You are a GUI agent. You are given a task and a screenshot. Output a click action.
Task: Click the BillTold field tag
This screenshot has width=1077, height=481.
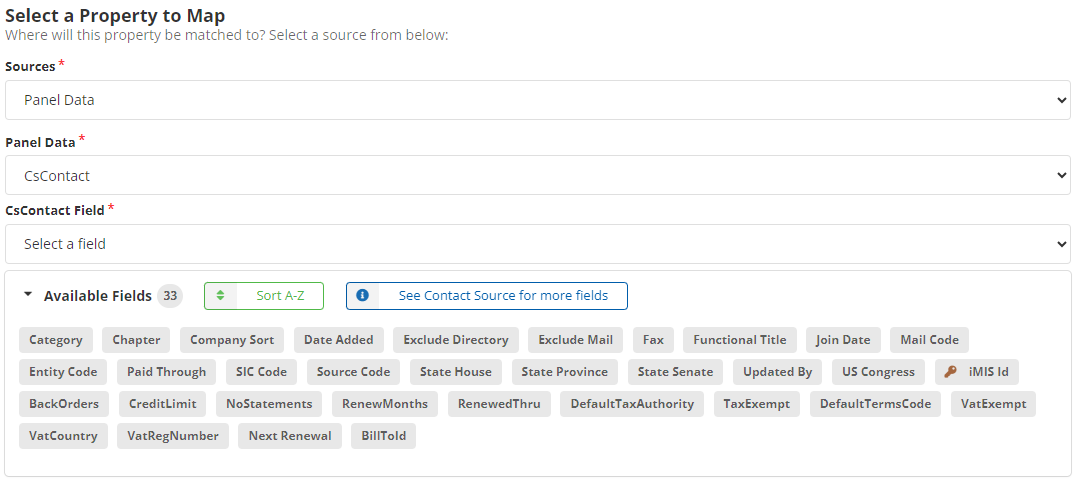click(383, 436)
